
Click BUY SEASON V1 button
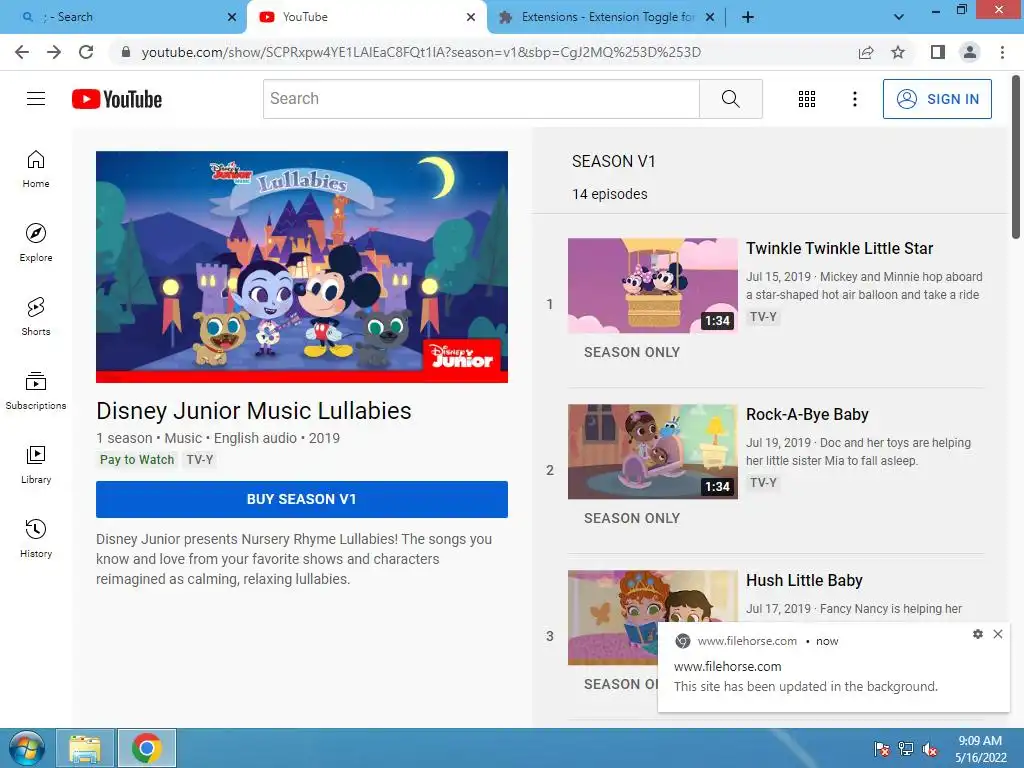[302, 499]
